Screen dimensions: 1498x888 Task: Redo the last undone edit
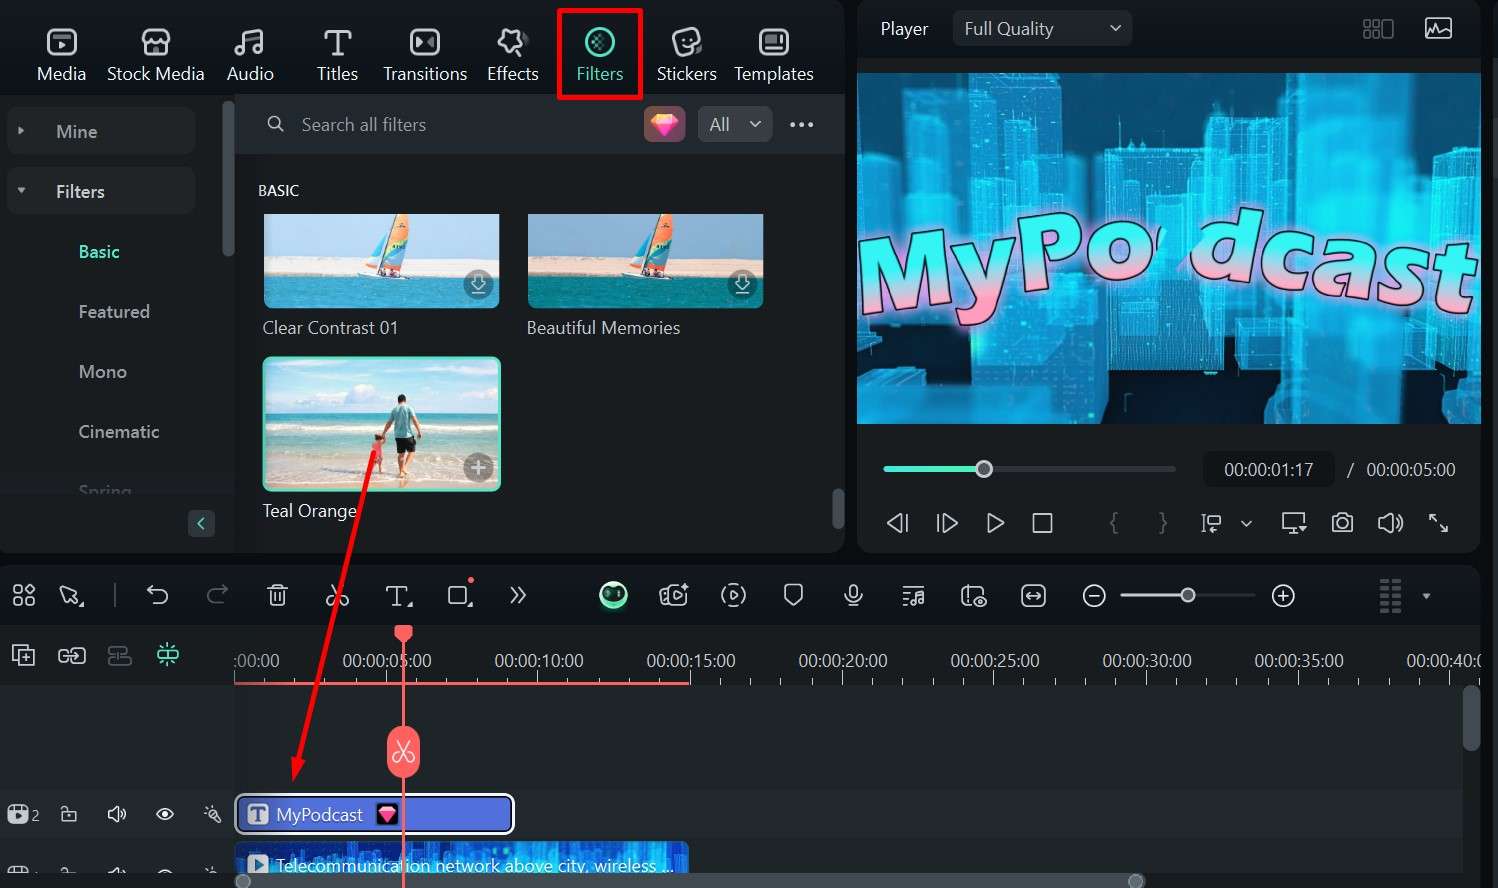(217, 596)
